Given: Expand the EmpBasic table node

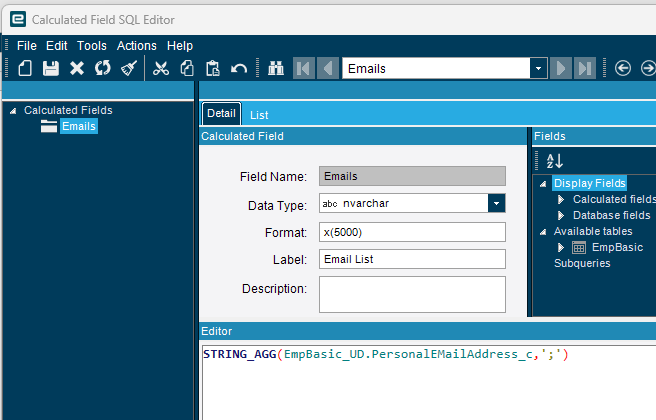Looking at the screenshot, I should (x=561, y=248).
